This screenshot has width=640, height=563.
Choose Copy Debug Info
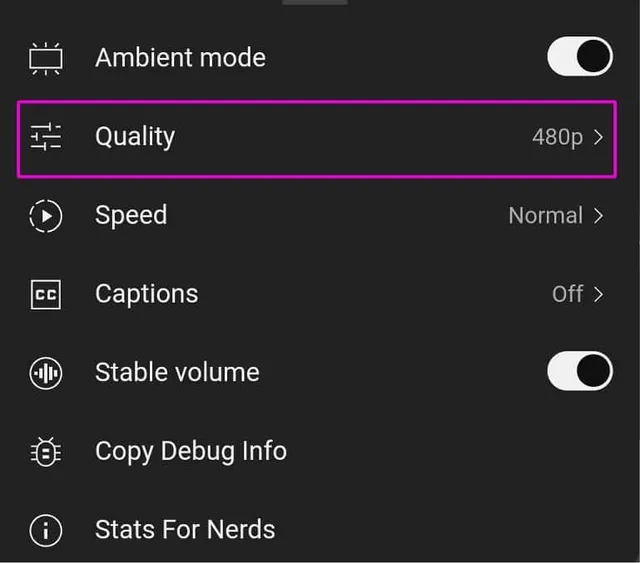pyautogui.click(x=191, y=452)
